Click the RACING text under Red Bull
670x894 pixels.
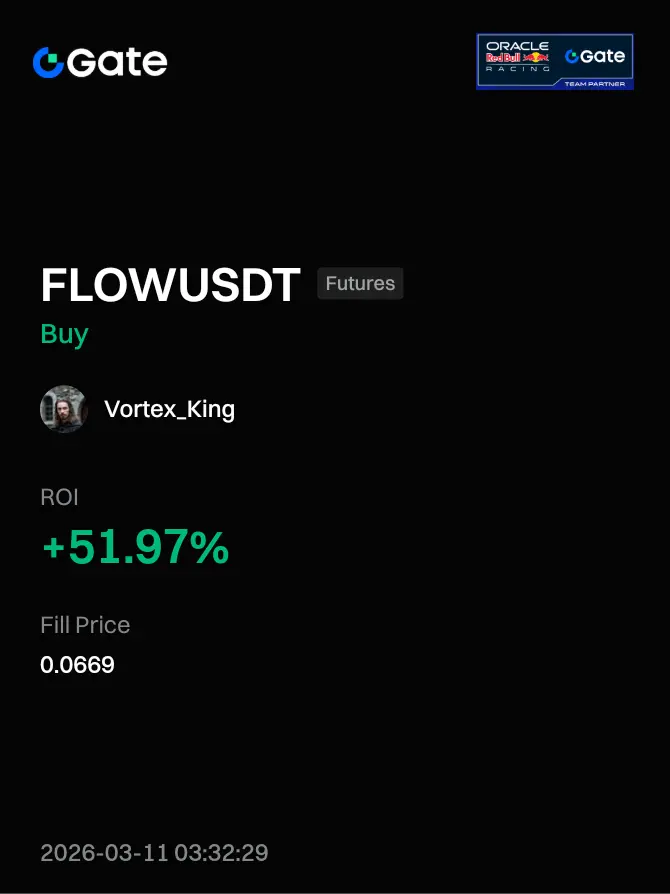click(517, 69)
